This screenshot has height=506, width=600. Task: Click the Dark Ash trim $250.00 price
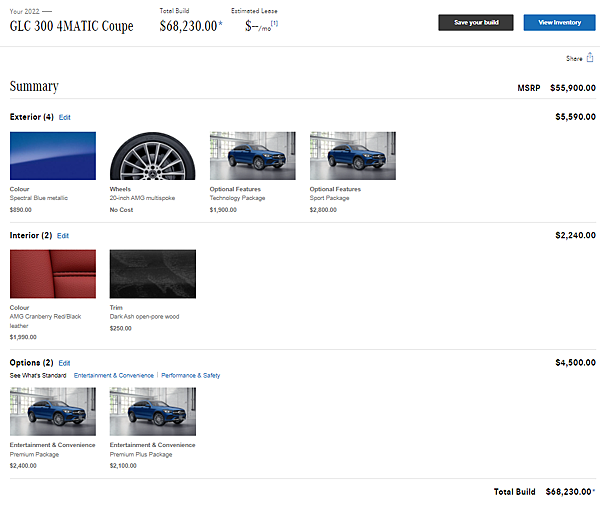pyautogui.click(x=121, y=328)
